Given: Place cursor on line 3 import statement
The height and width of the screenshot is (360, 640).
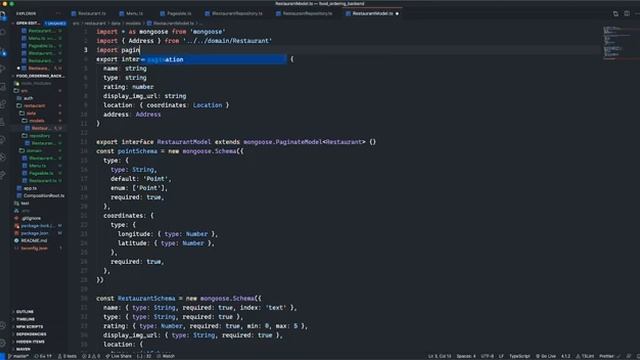Looking at the screenshot, I should [x=118, y=50].
